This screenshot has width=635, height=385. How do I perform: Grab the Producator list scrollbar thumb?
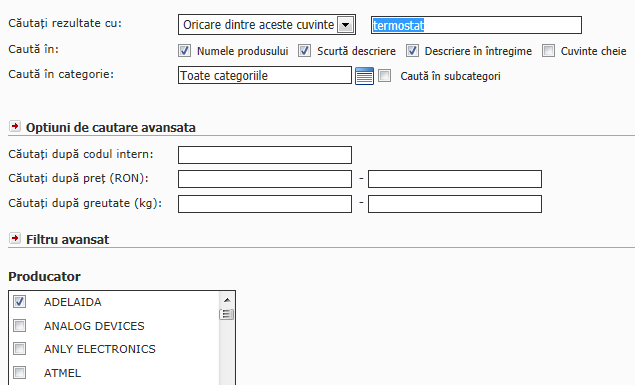pos(227,314)
